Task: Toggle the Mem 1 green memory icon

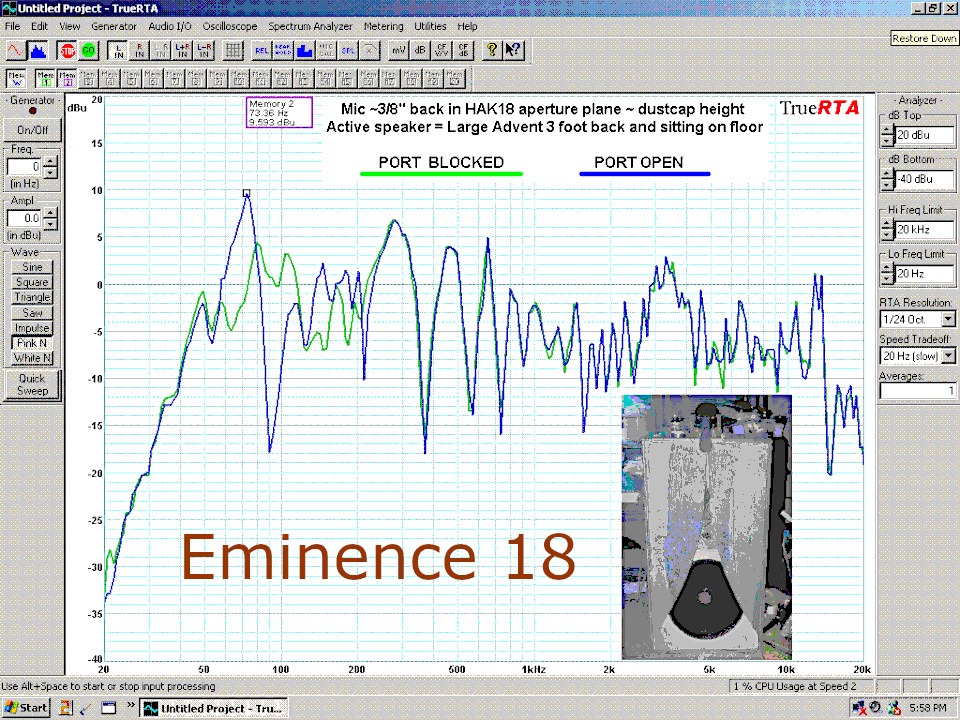Action: pos(45,78)
